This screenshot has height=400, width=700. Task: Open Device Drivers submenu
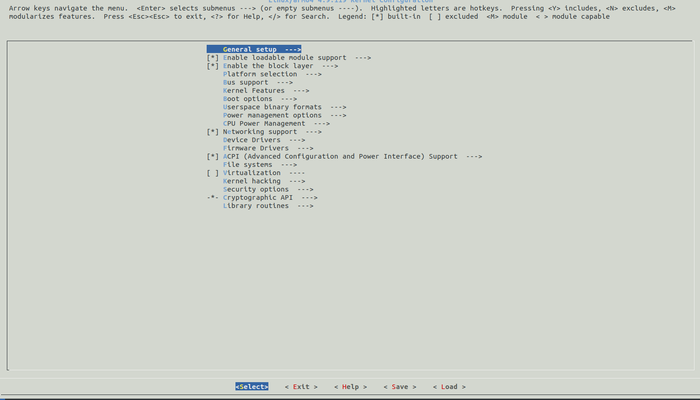click(264, 140)
